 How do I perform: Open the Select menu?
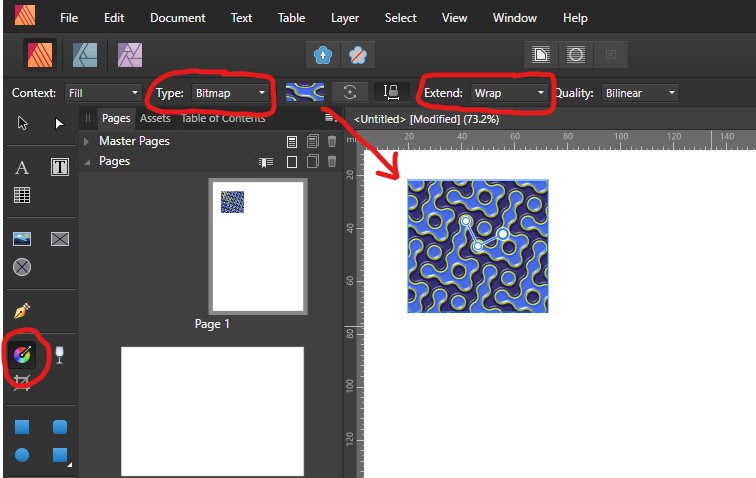pos(400,18)
